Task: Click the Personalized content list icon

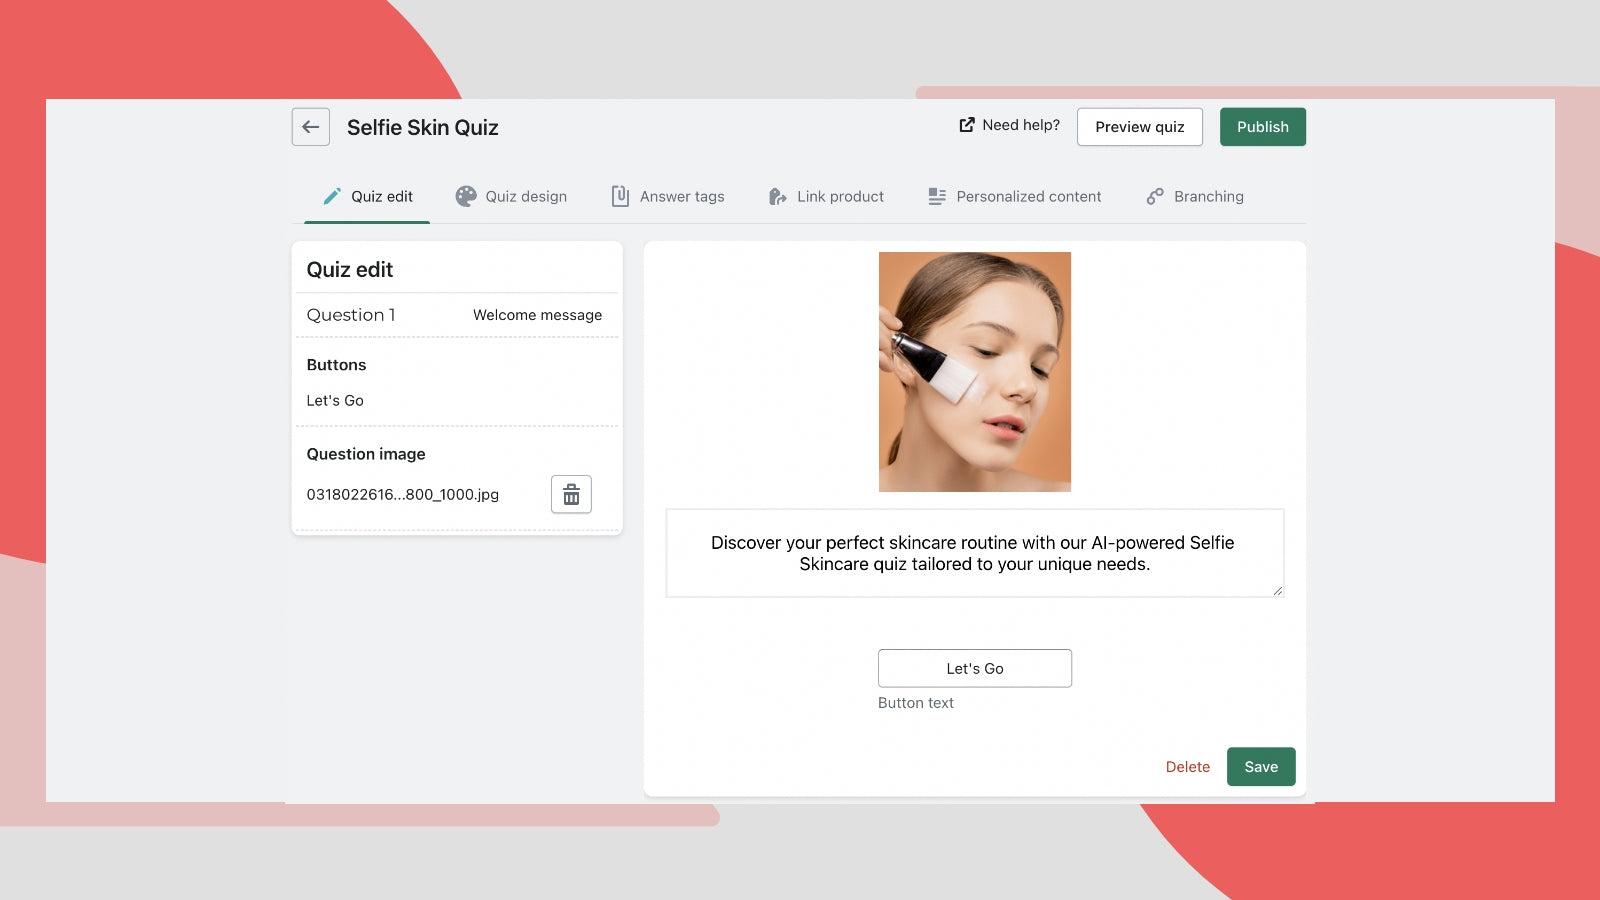Action: (x=936, y=196)
